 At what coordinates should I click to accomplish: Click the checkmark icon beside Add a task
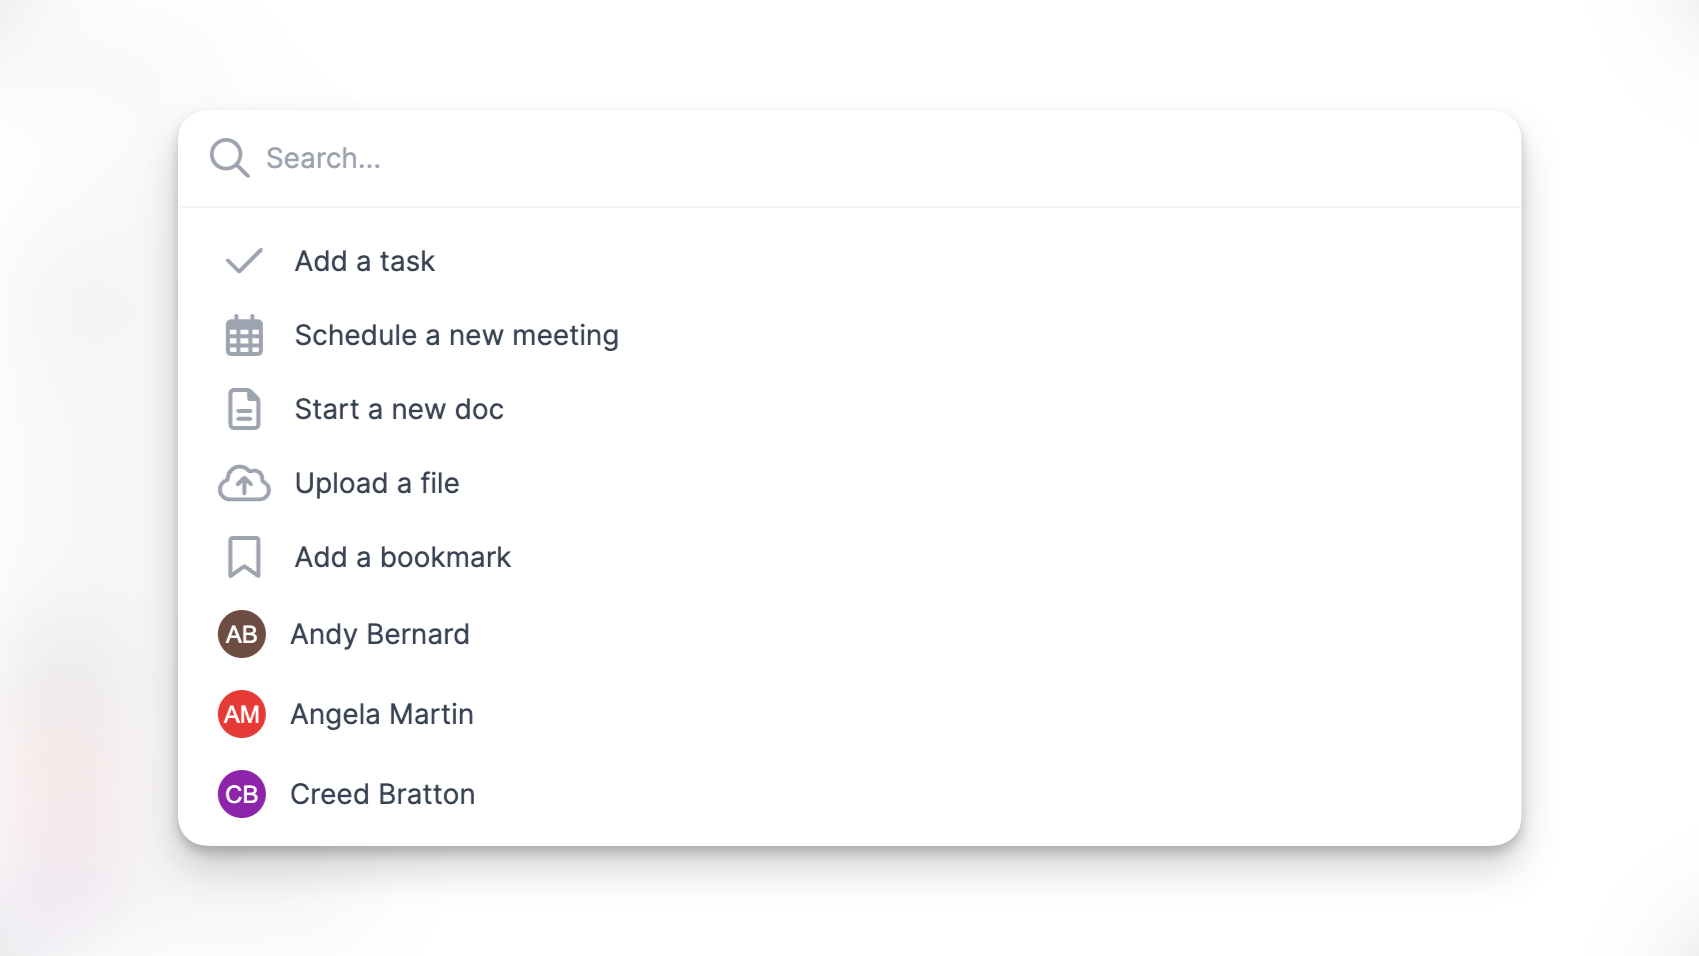pos(244,261)
